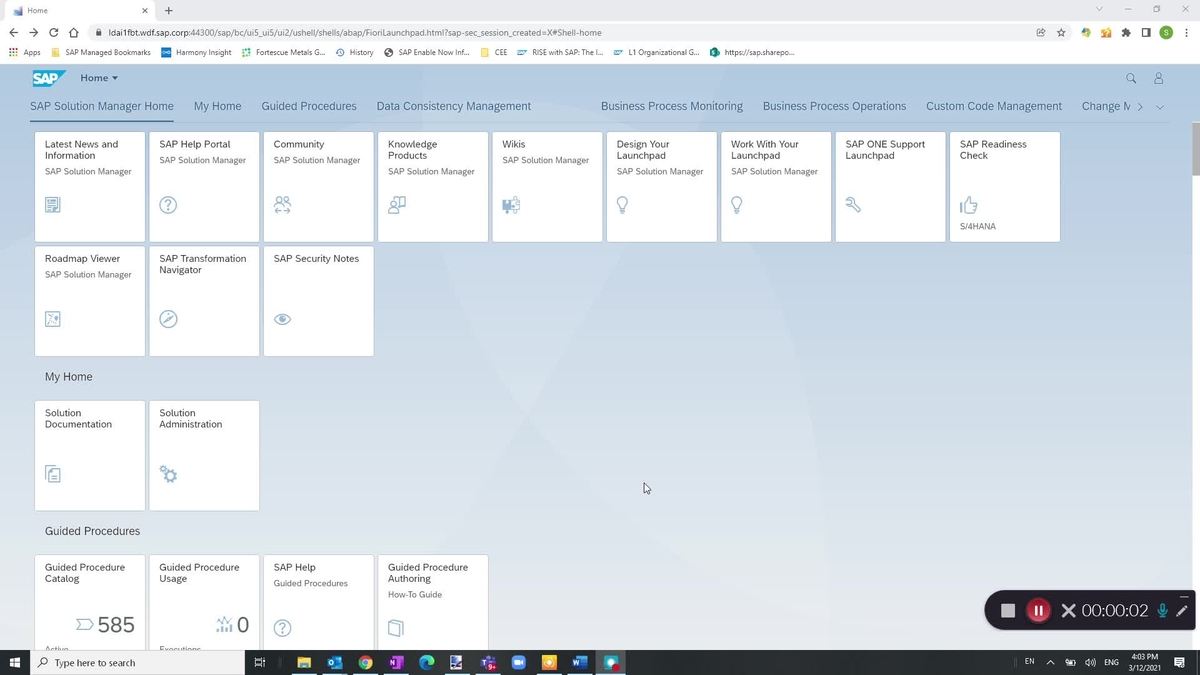Open the Solution Documentation tile
This screenshot has height=675, width=1200.
click(x=90, y=456)
